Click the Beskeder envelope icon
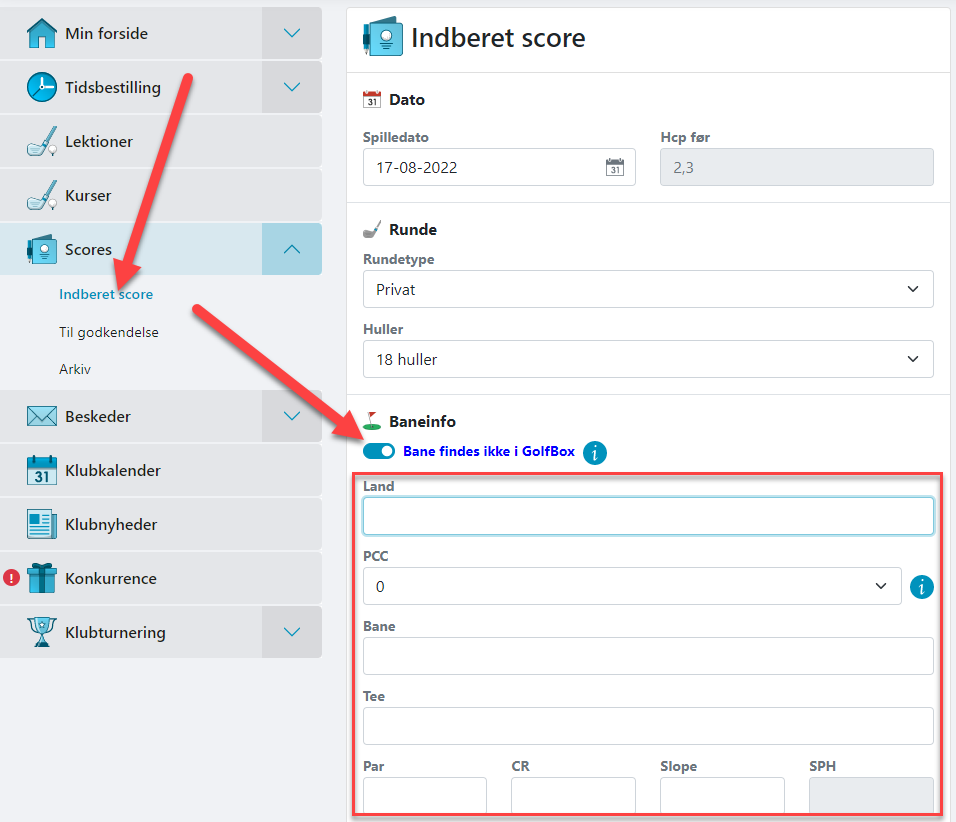The image size is (956, 822). (x=41, y=416)
